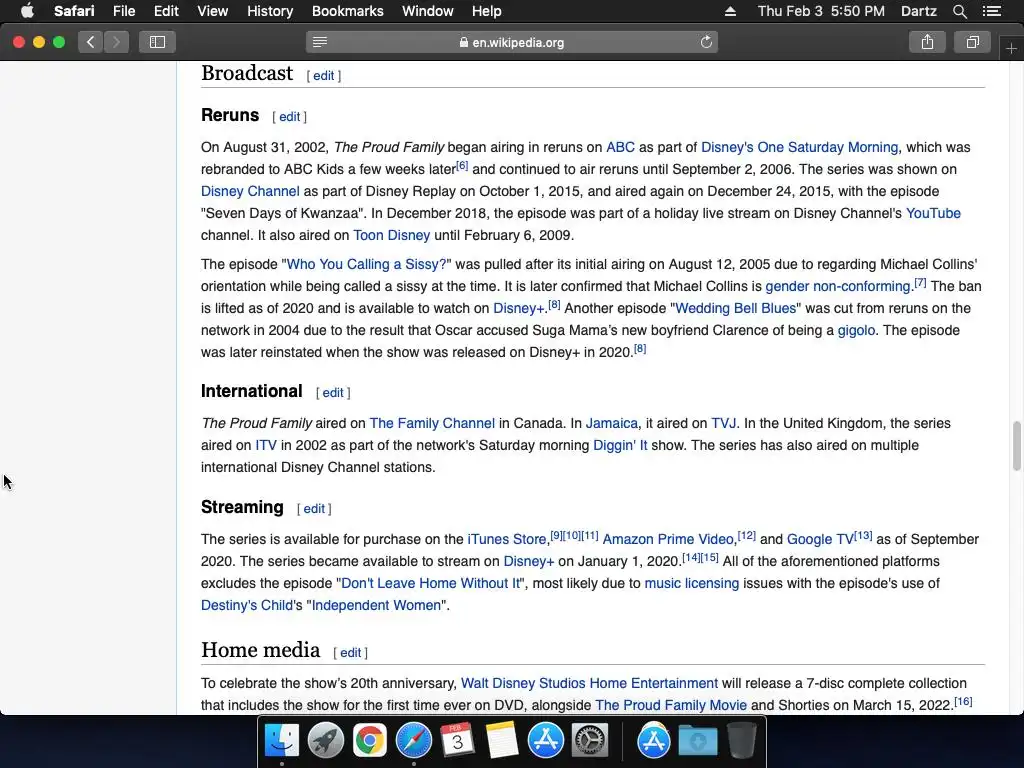The image size is (1024, 768).
Task: Open "Who You Calling a Sissy?" link
Action: [x=366, y=264]
